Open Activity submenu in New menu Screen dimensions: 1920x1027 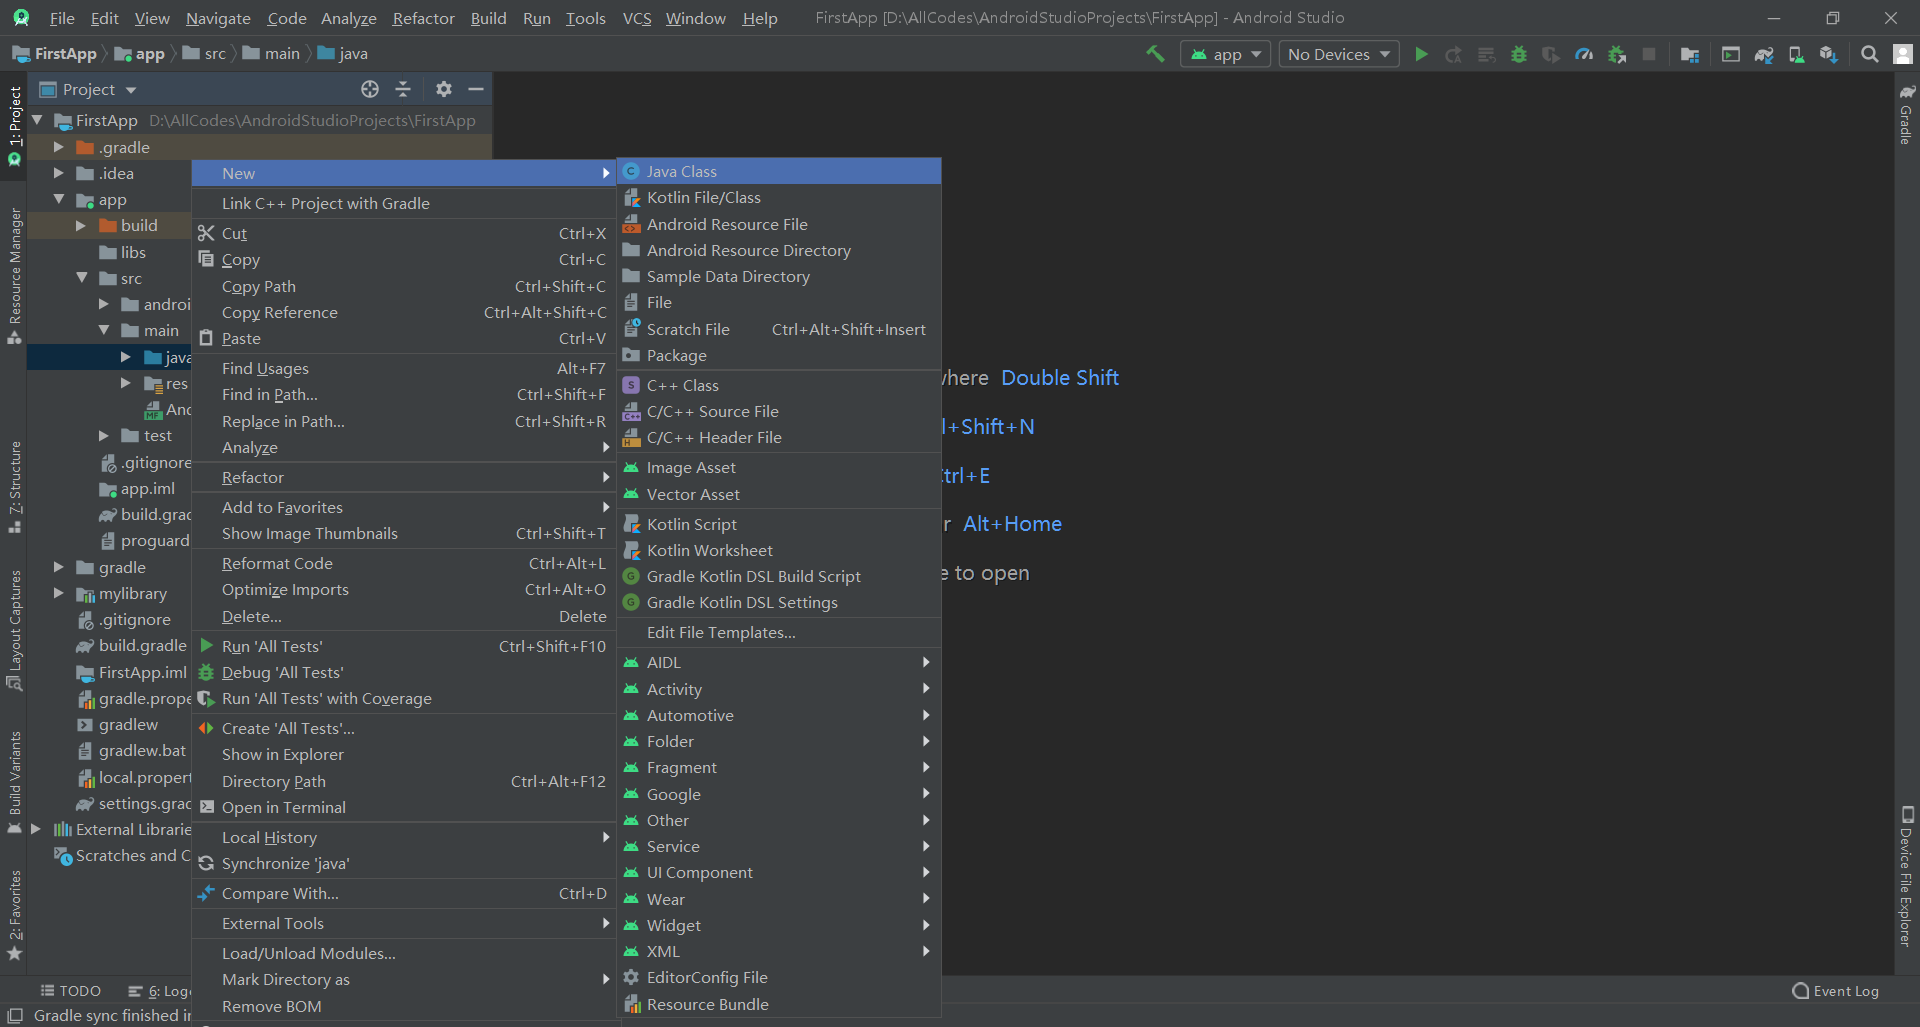[779, 689]
